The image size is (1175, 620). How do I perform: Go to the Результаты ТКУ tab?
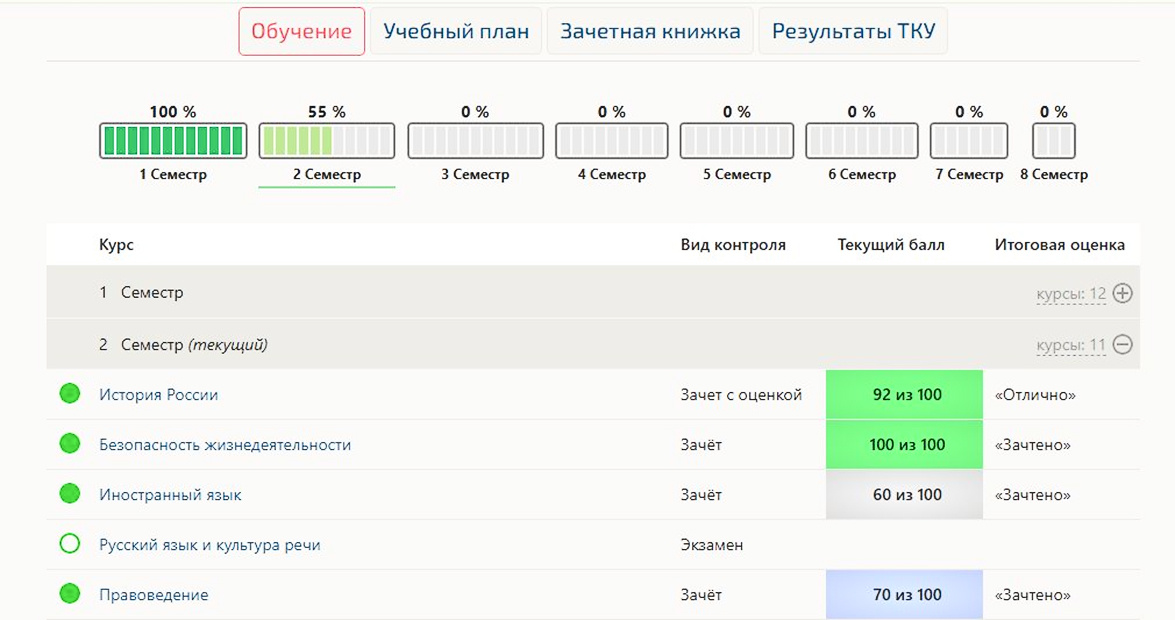pyautogui.click(x=853, y=31)
